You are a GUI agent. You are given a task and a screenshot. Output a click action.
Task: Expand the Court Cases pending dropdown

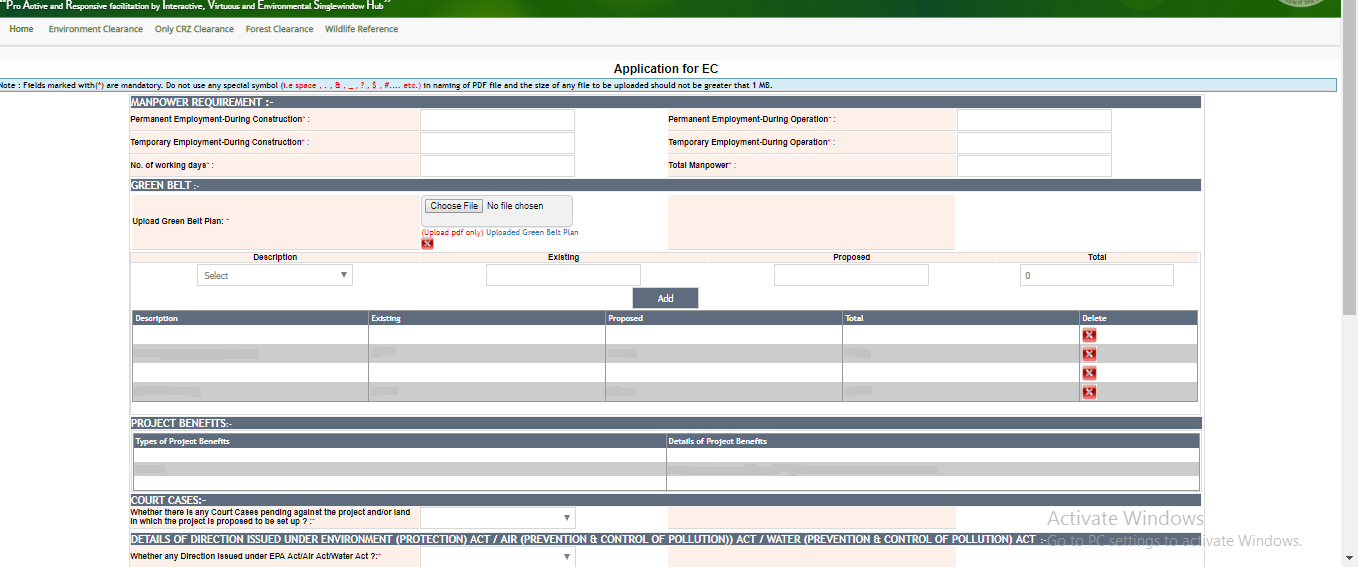pos(497,518)
